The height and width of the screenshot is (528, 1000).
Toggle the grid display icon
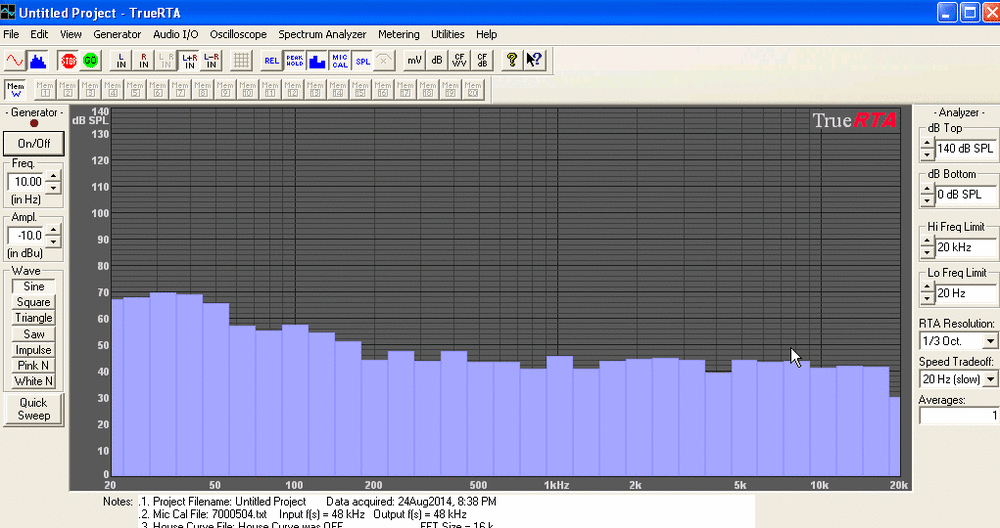[x=241, y=61]
